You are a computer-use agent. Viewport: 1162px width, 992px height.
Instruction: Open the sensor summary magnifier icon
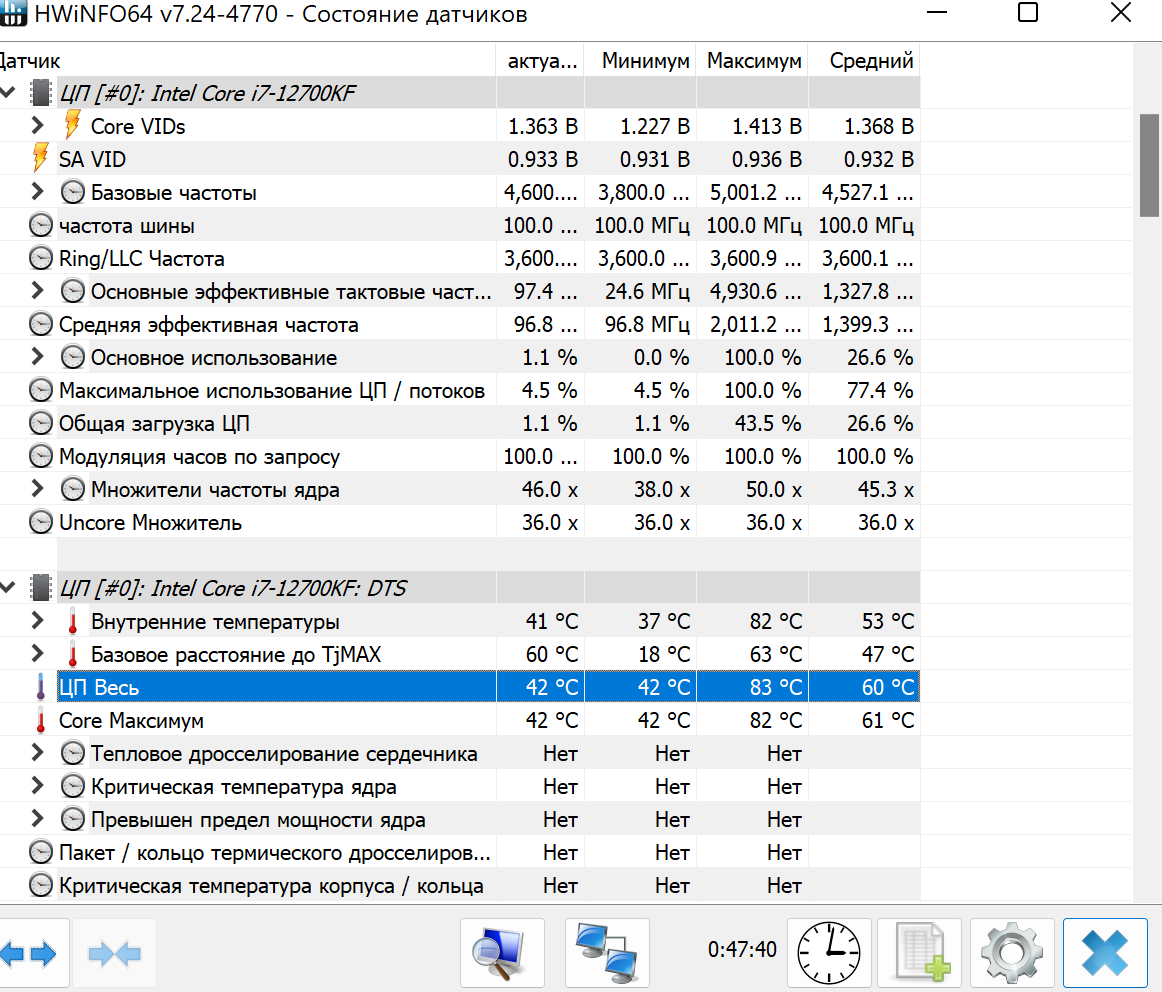tap(502, 953)
